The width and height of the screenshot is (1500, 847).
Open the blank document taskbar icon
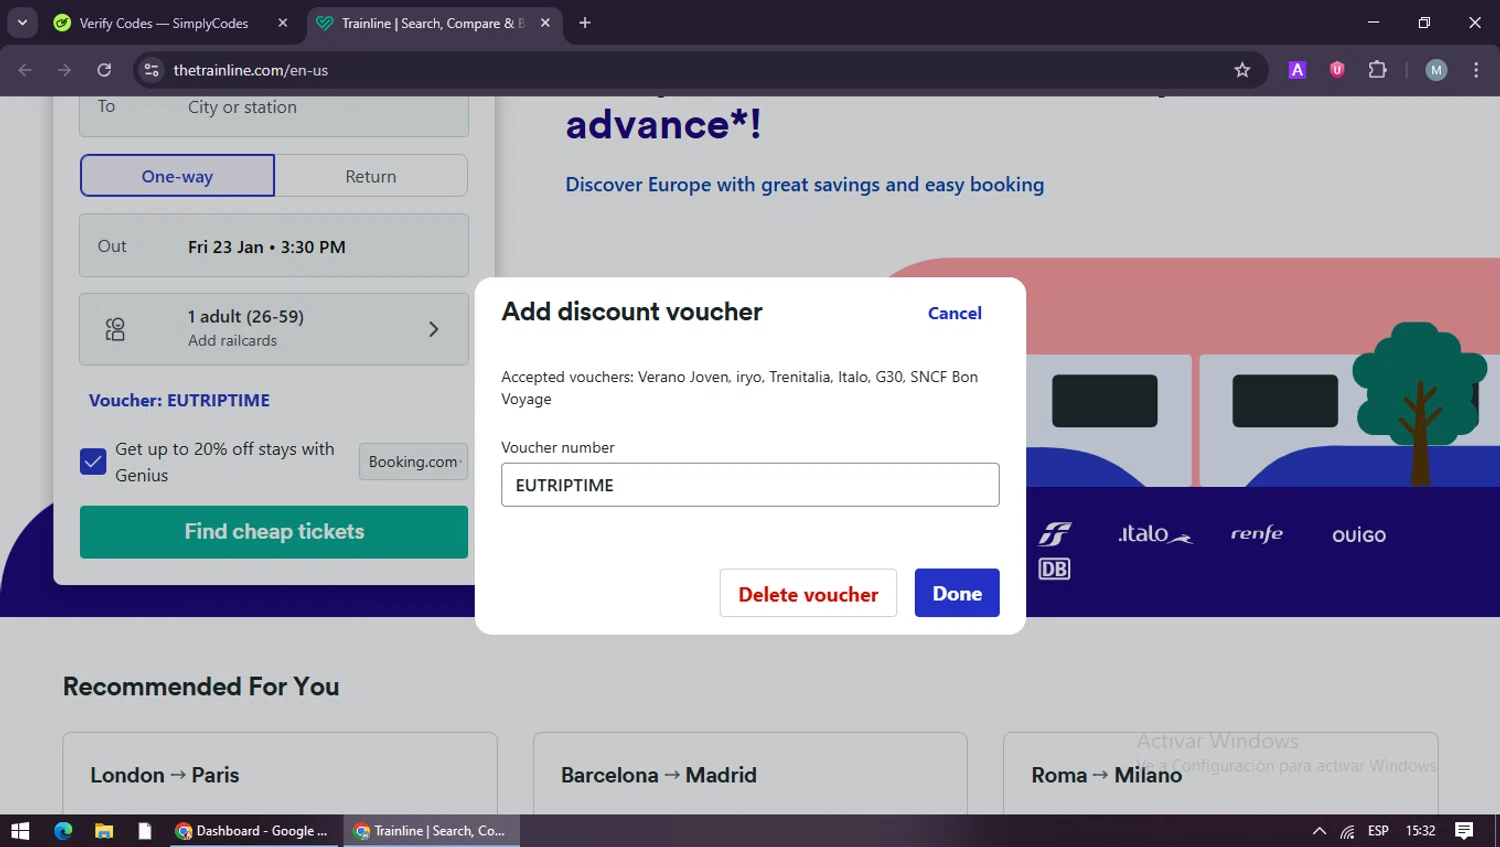pos(145,831)
